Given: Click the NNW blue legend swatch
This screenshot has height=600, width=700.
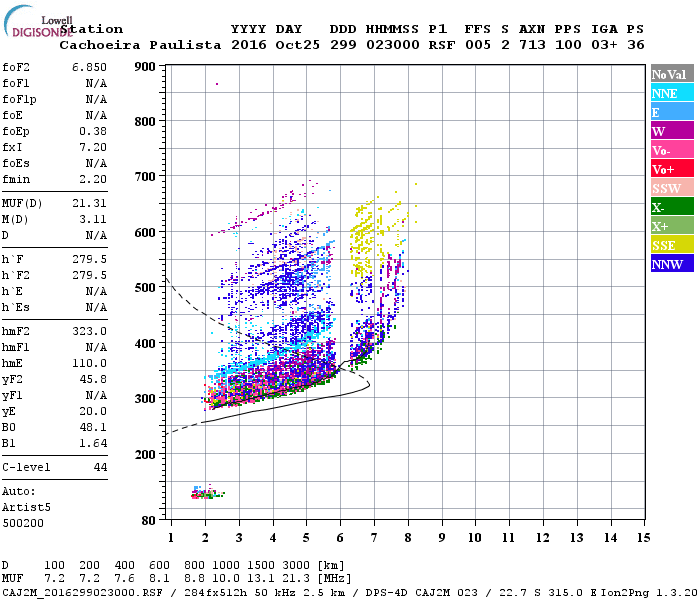Looking at the screenshot, I should 672,263.
